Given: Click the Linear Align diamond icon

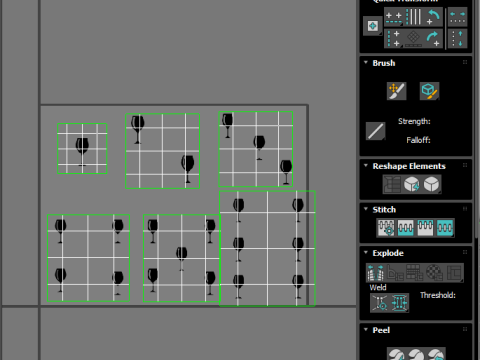Looking at the screenshot, I should click(414, 39).
